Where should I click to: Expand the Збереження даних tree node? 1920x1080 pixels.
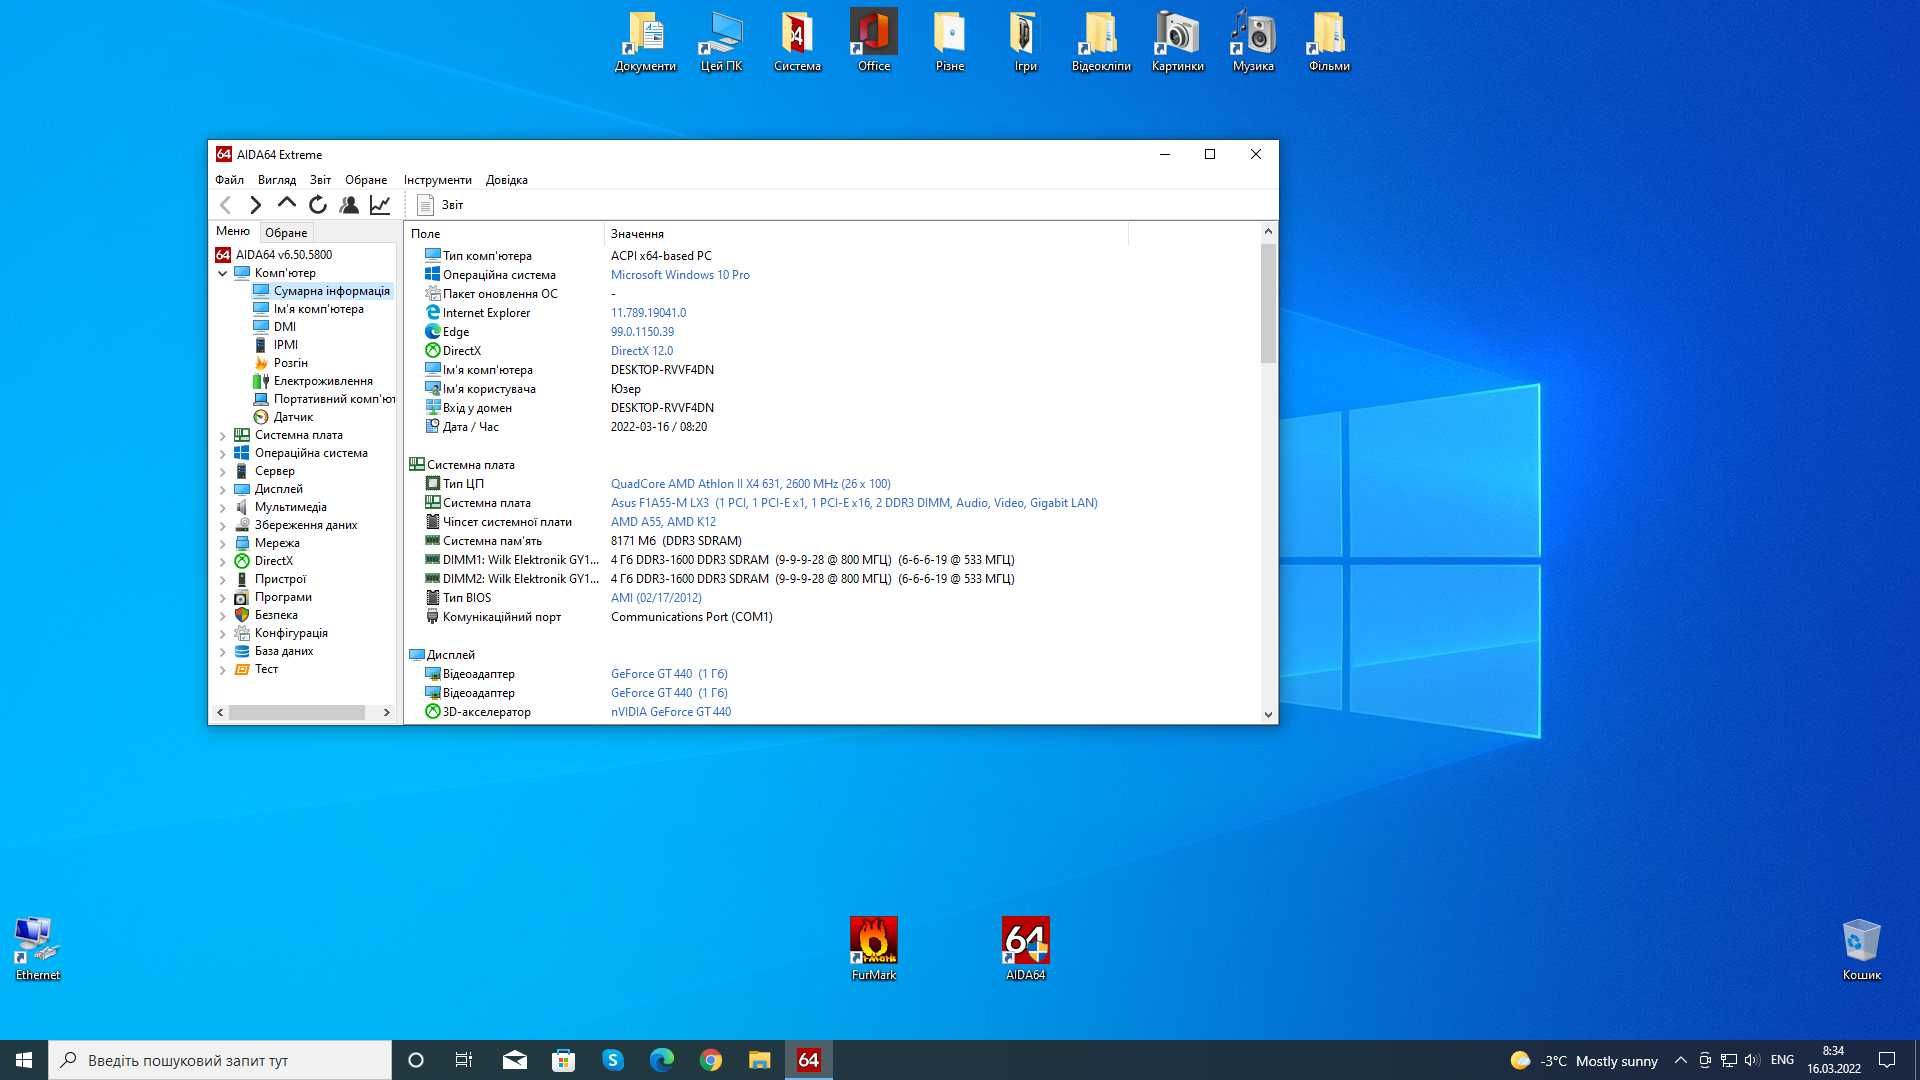click(x=222, y=525)
